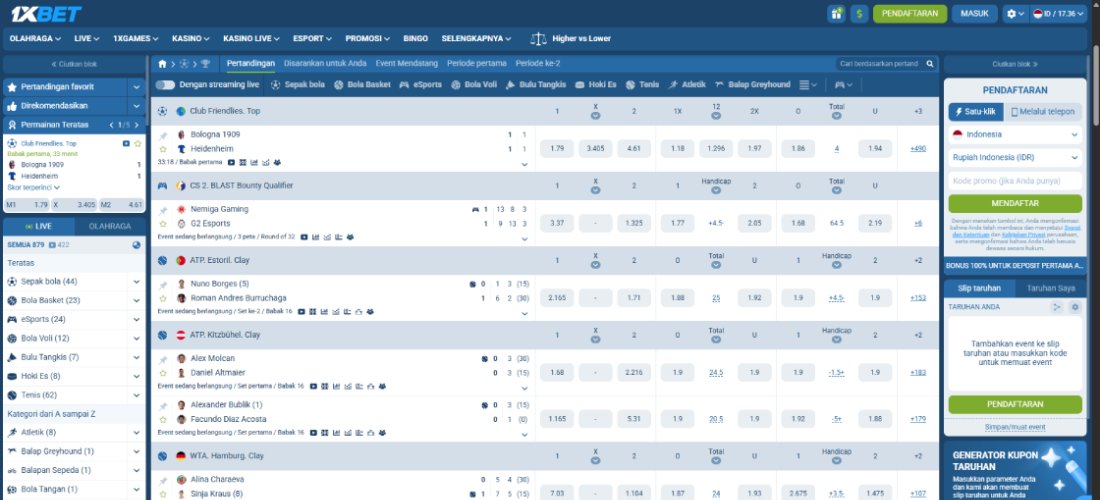Viewport: 1100px width, 500px height.
Task: Filter by Balap Greyhound in the sport bar
Action: pyautogui.click(x=752, y=84)
